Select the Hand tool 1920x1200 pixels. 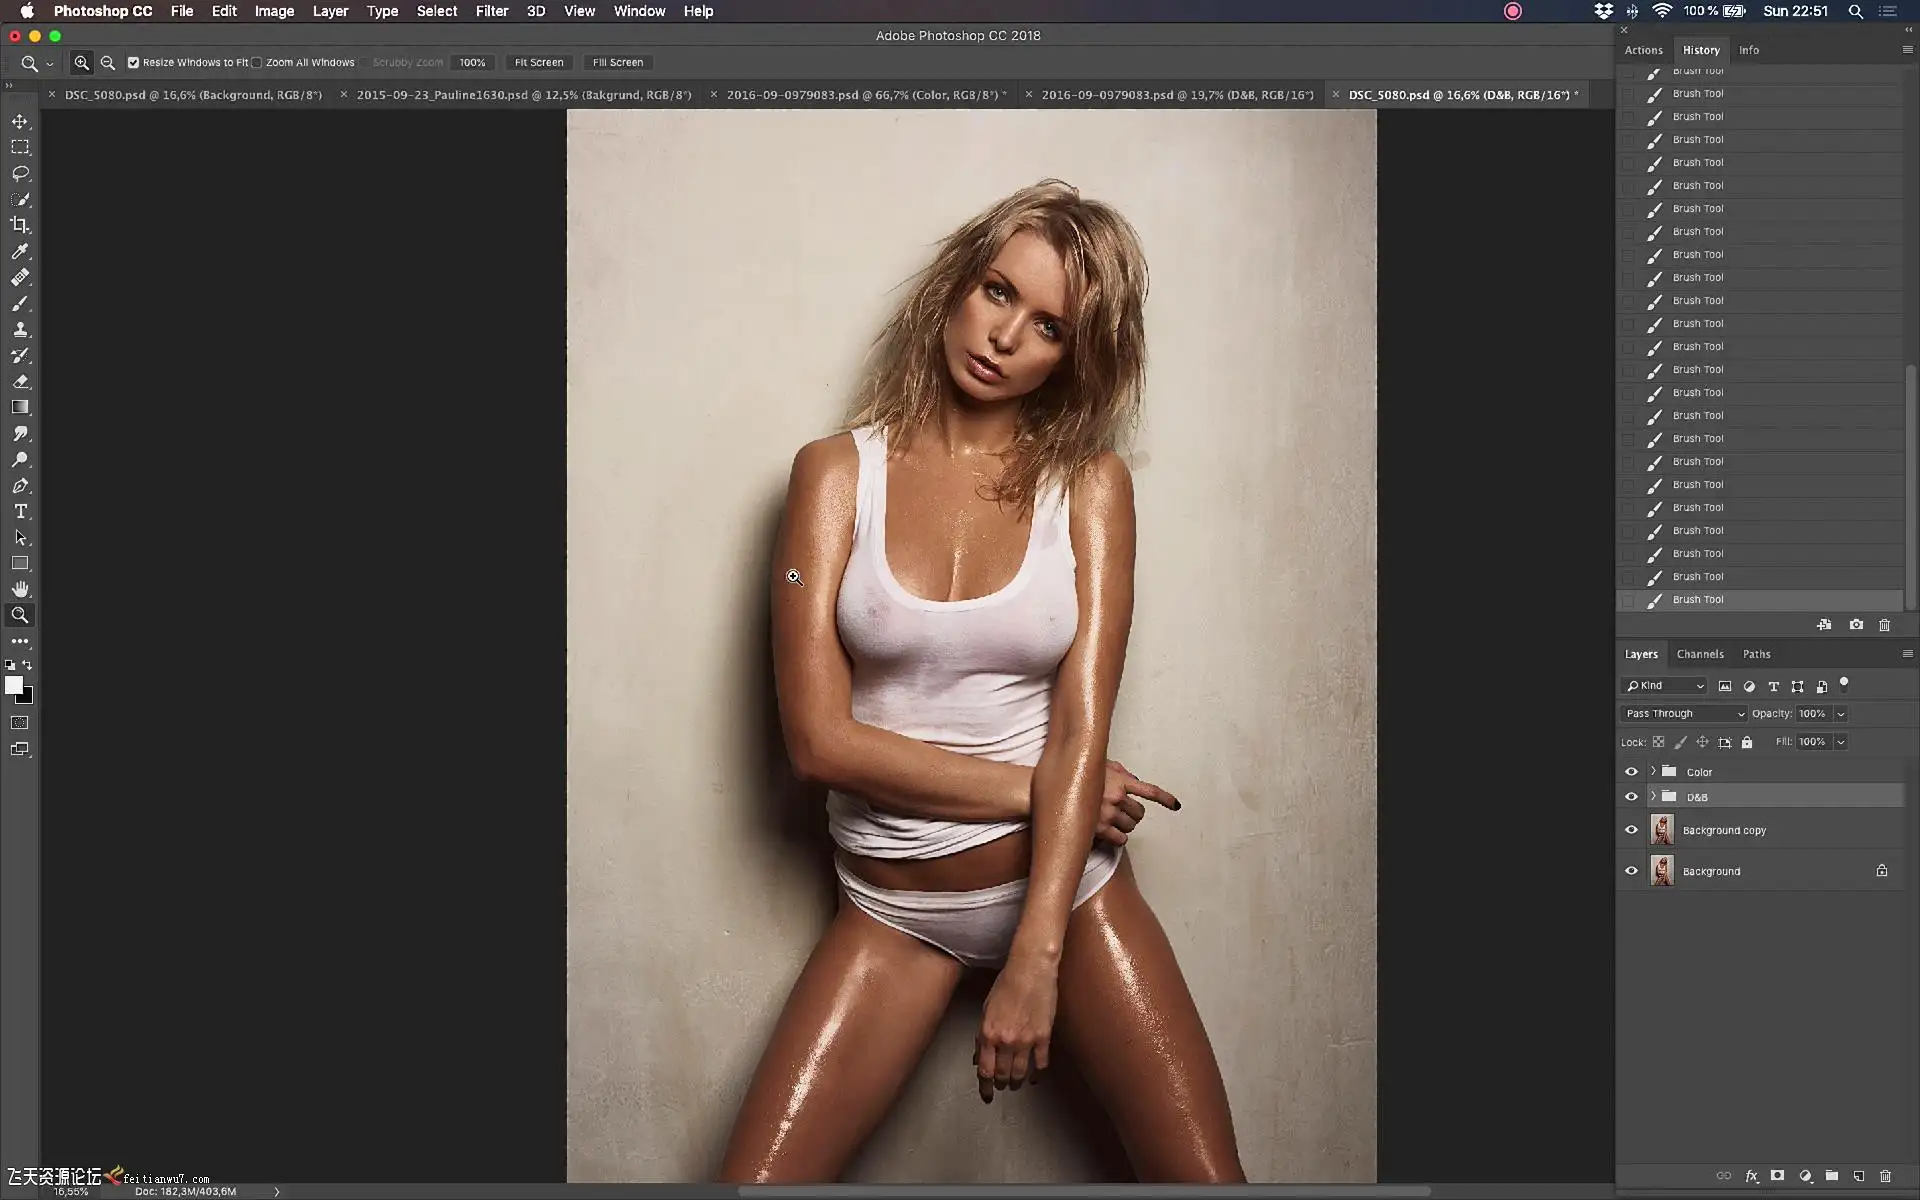coord(20,589)
